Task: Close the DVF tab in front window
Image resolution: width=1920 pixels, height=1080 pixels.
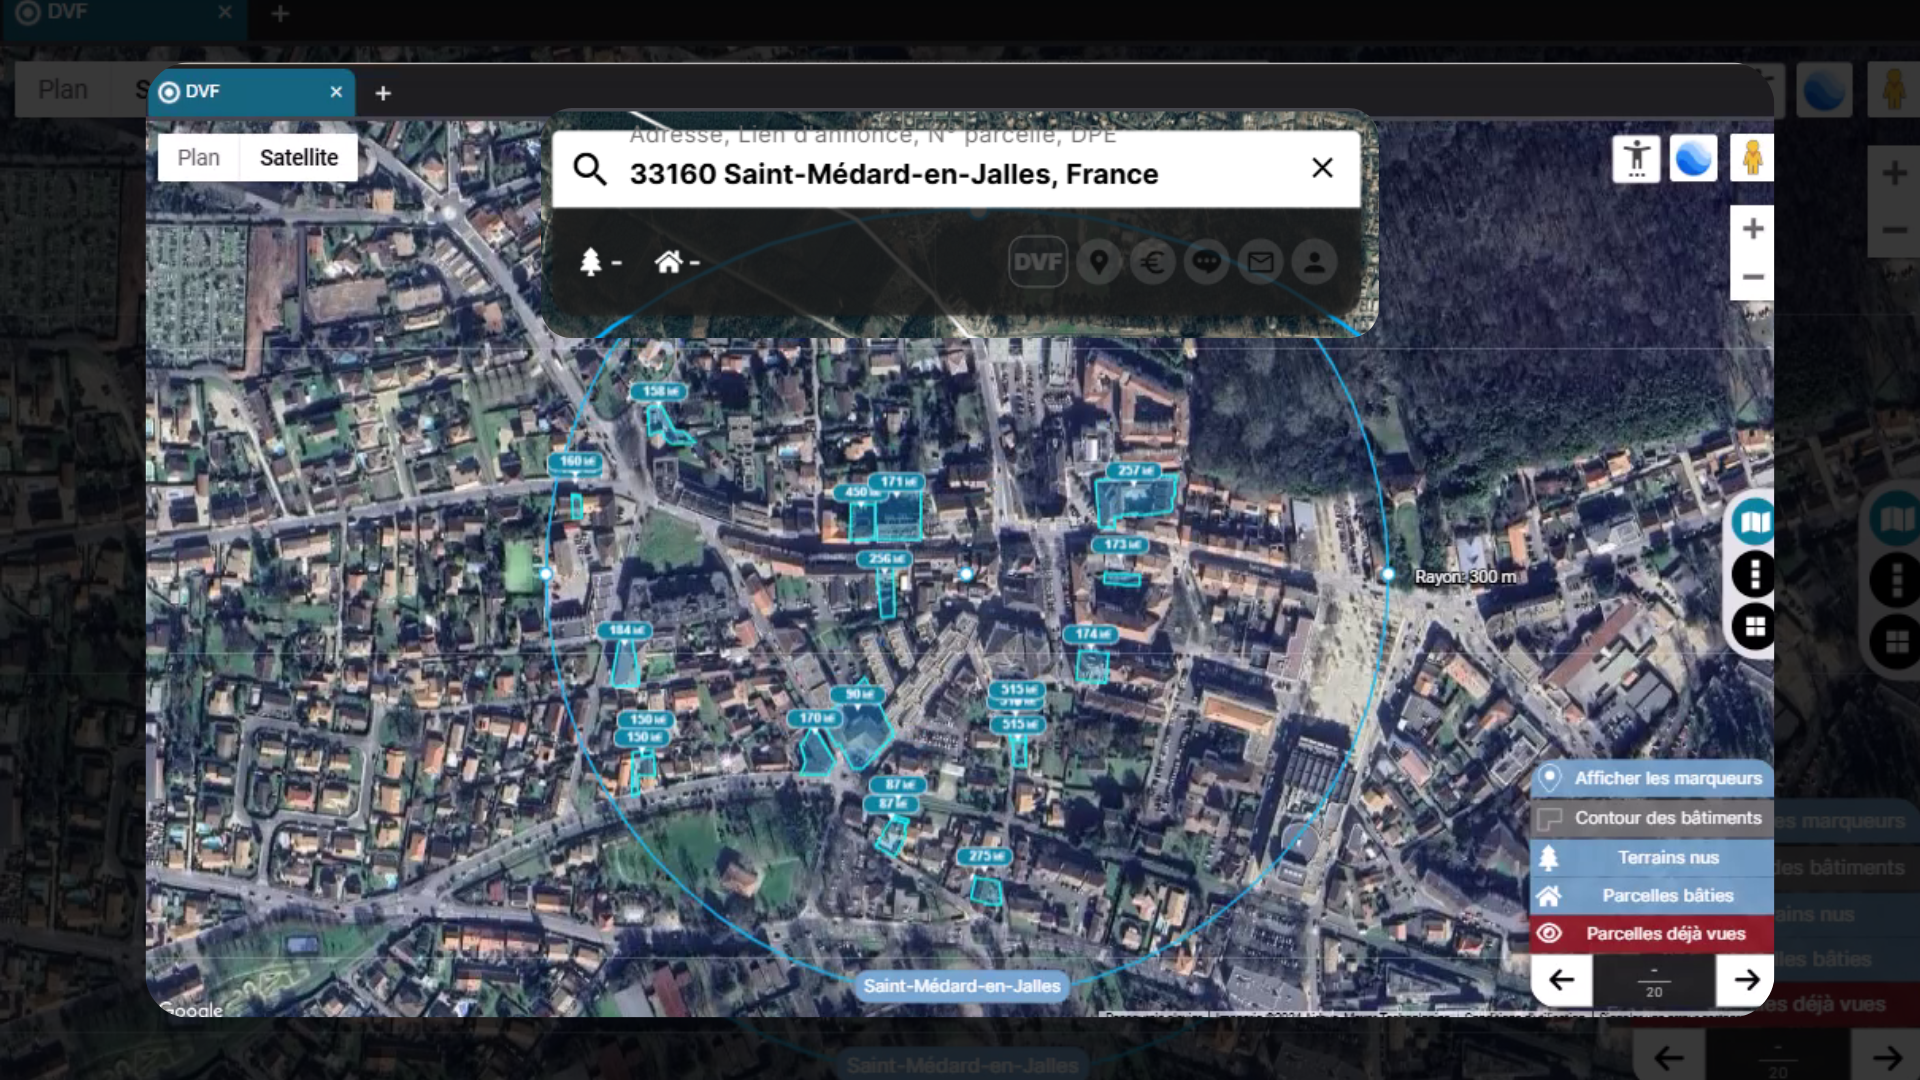Action: click(x=336, y=92)
